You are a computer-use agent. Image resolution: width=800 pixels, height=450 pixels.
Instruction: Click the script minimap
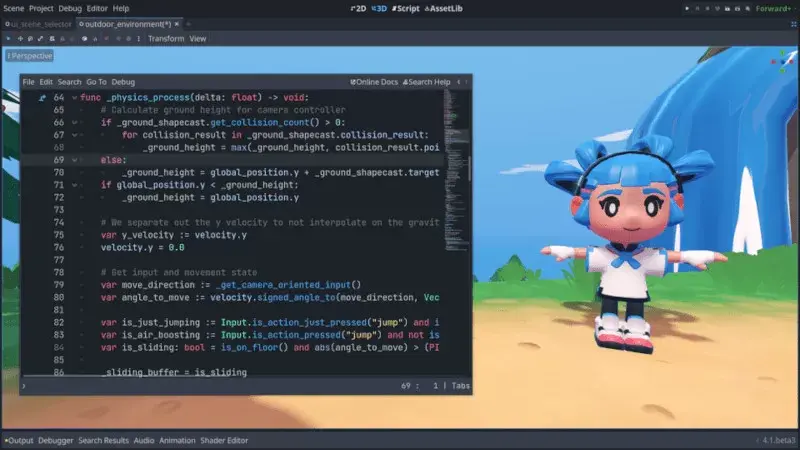point(455,171)
